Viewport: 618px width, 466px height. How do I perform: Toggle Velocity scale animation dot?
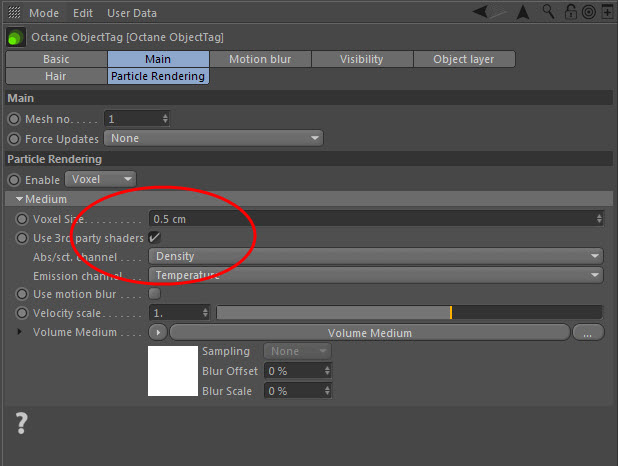[x=22, y=313]
